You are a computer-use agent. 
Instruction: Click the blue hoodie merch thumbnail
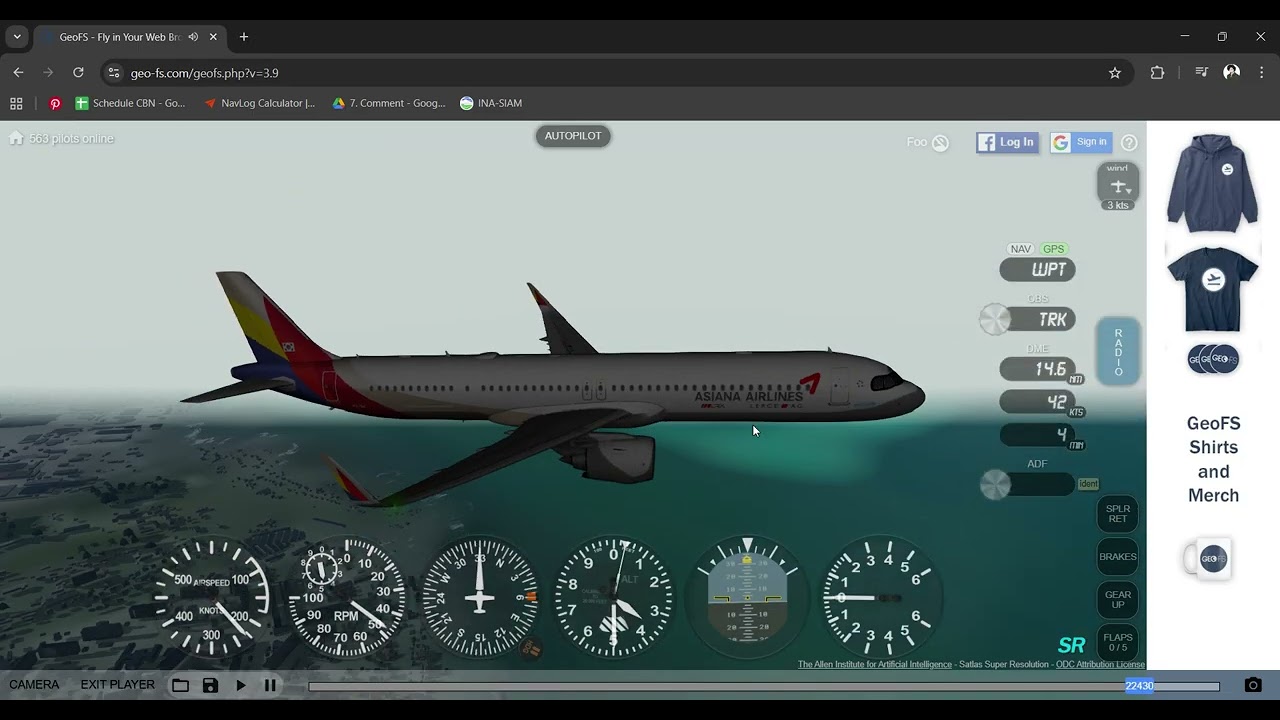(x=1212, y=184)
